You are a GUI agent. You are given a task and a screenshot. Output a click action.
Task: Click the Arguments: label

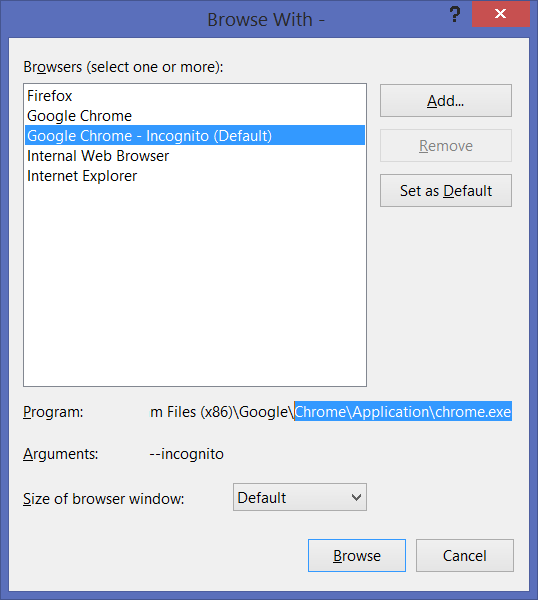point(60,454)
